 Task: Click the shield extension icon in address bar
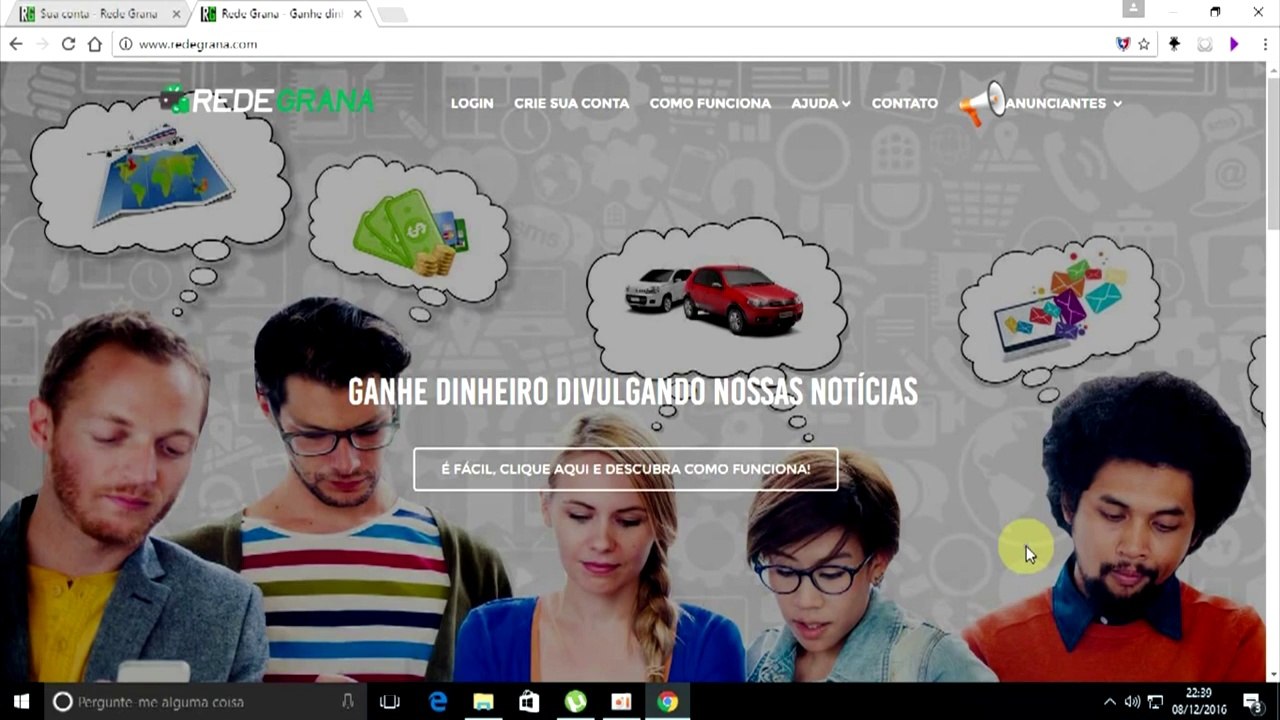point(1123,44)
